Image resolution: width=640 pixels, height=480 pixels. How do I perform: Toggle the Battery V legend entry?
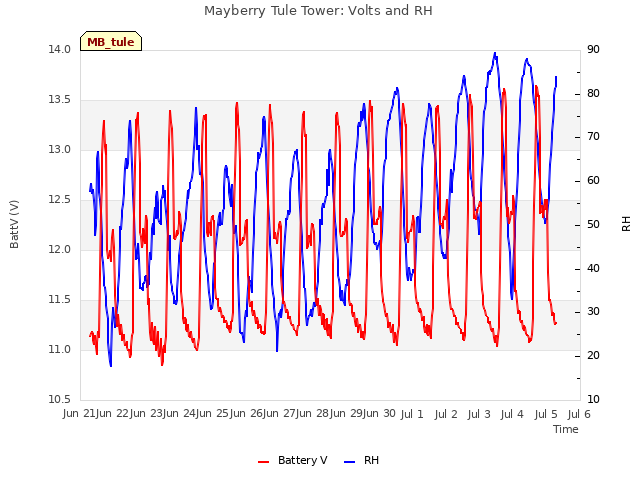(x=293, y=460)
